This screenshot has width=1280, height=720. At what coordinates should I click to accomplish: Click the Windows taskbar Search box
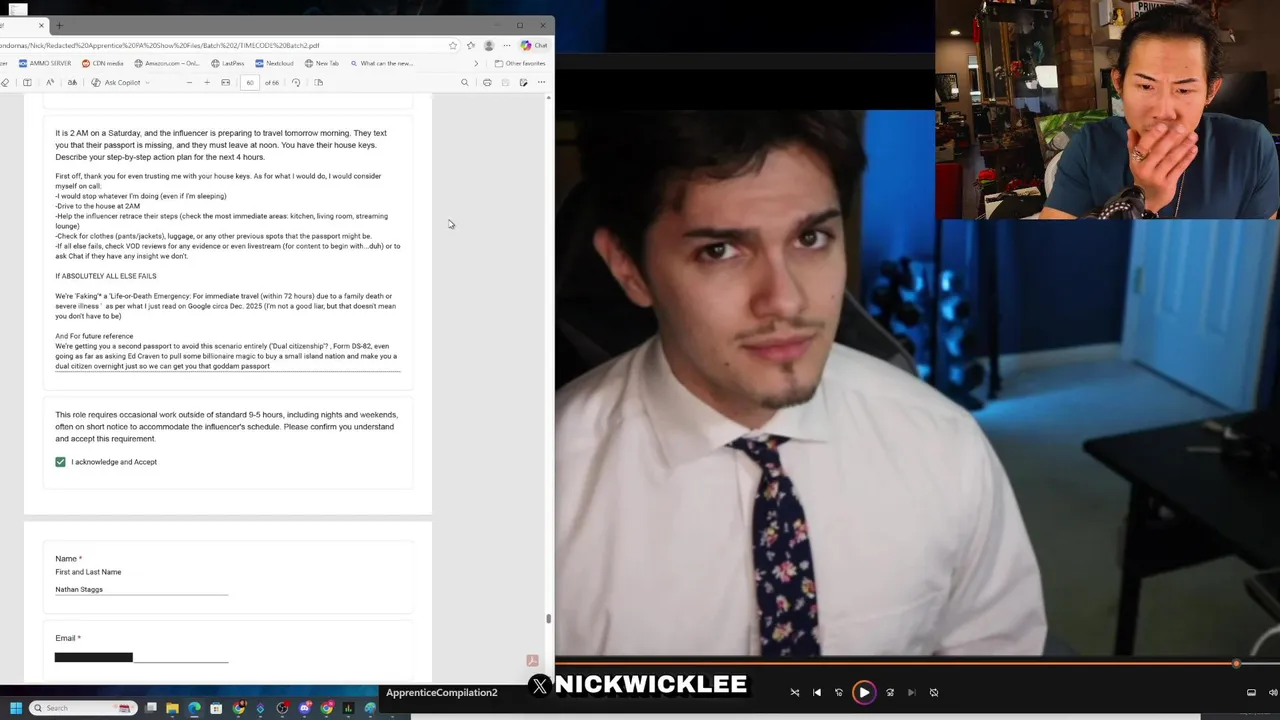point(83,708)
